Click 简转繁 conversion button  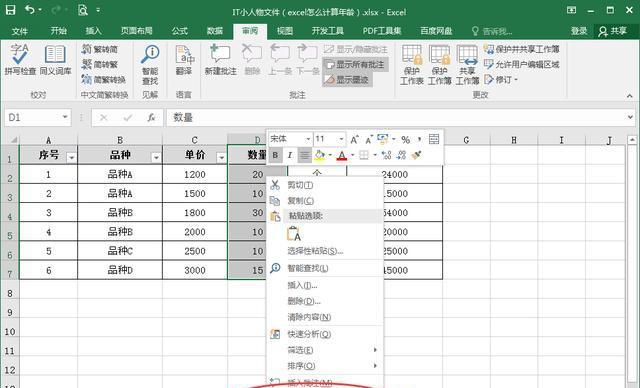click(100, 64)
